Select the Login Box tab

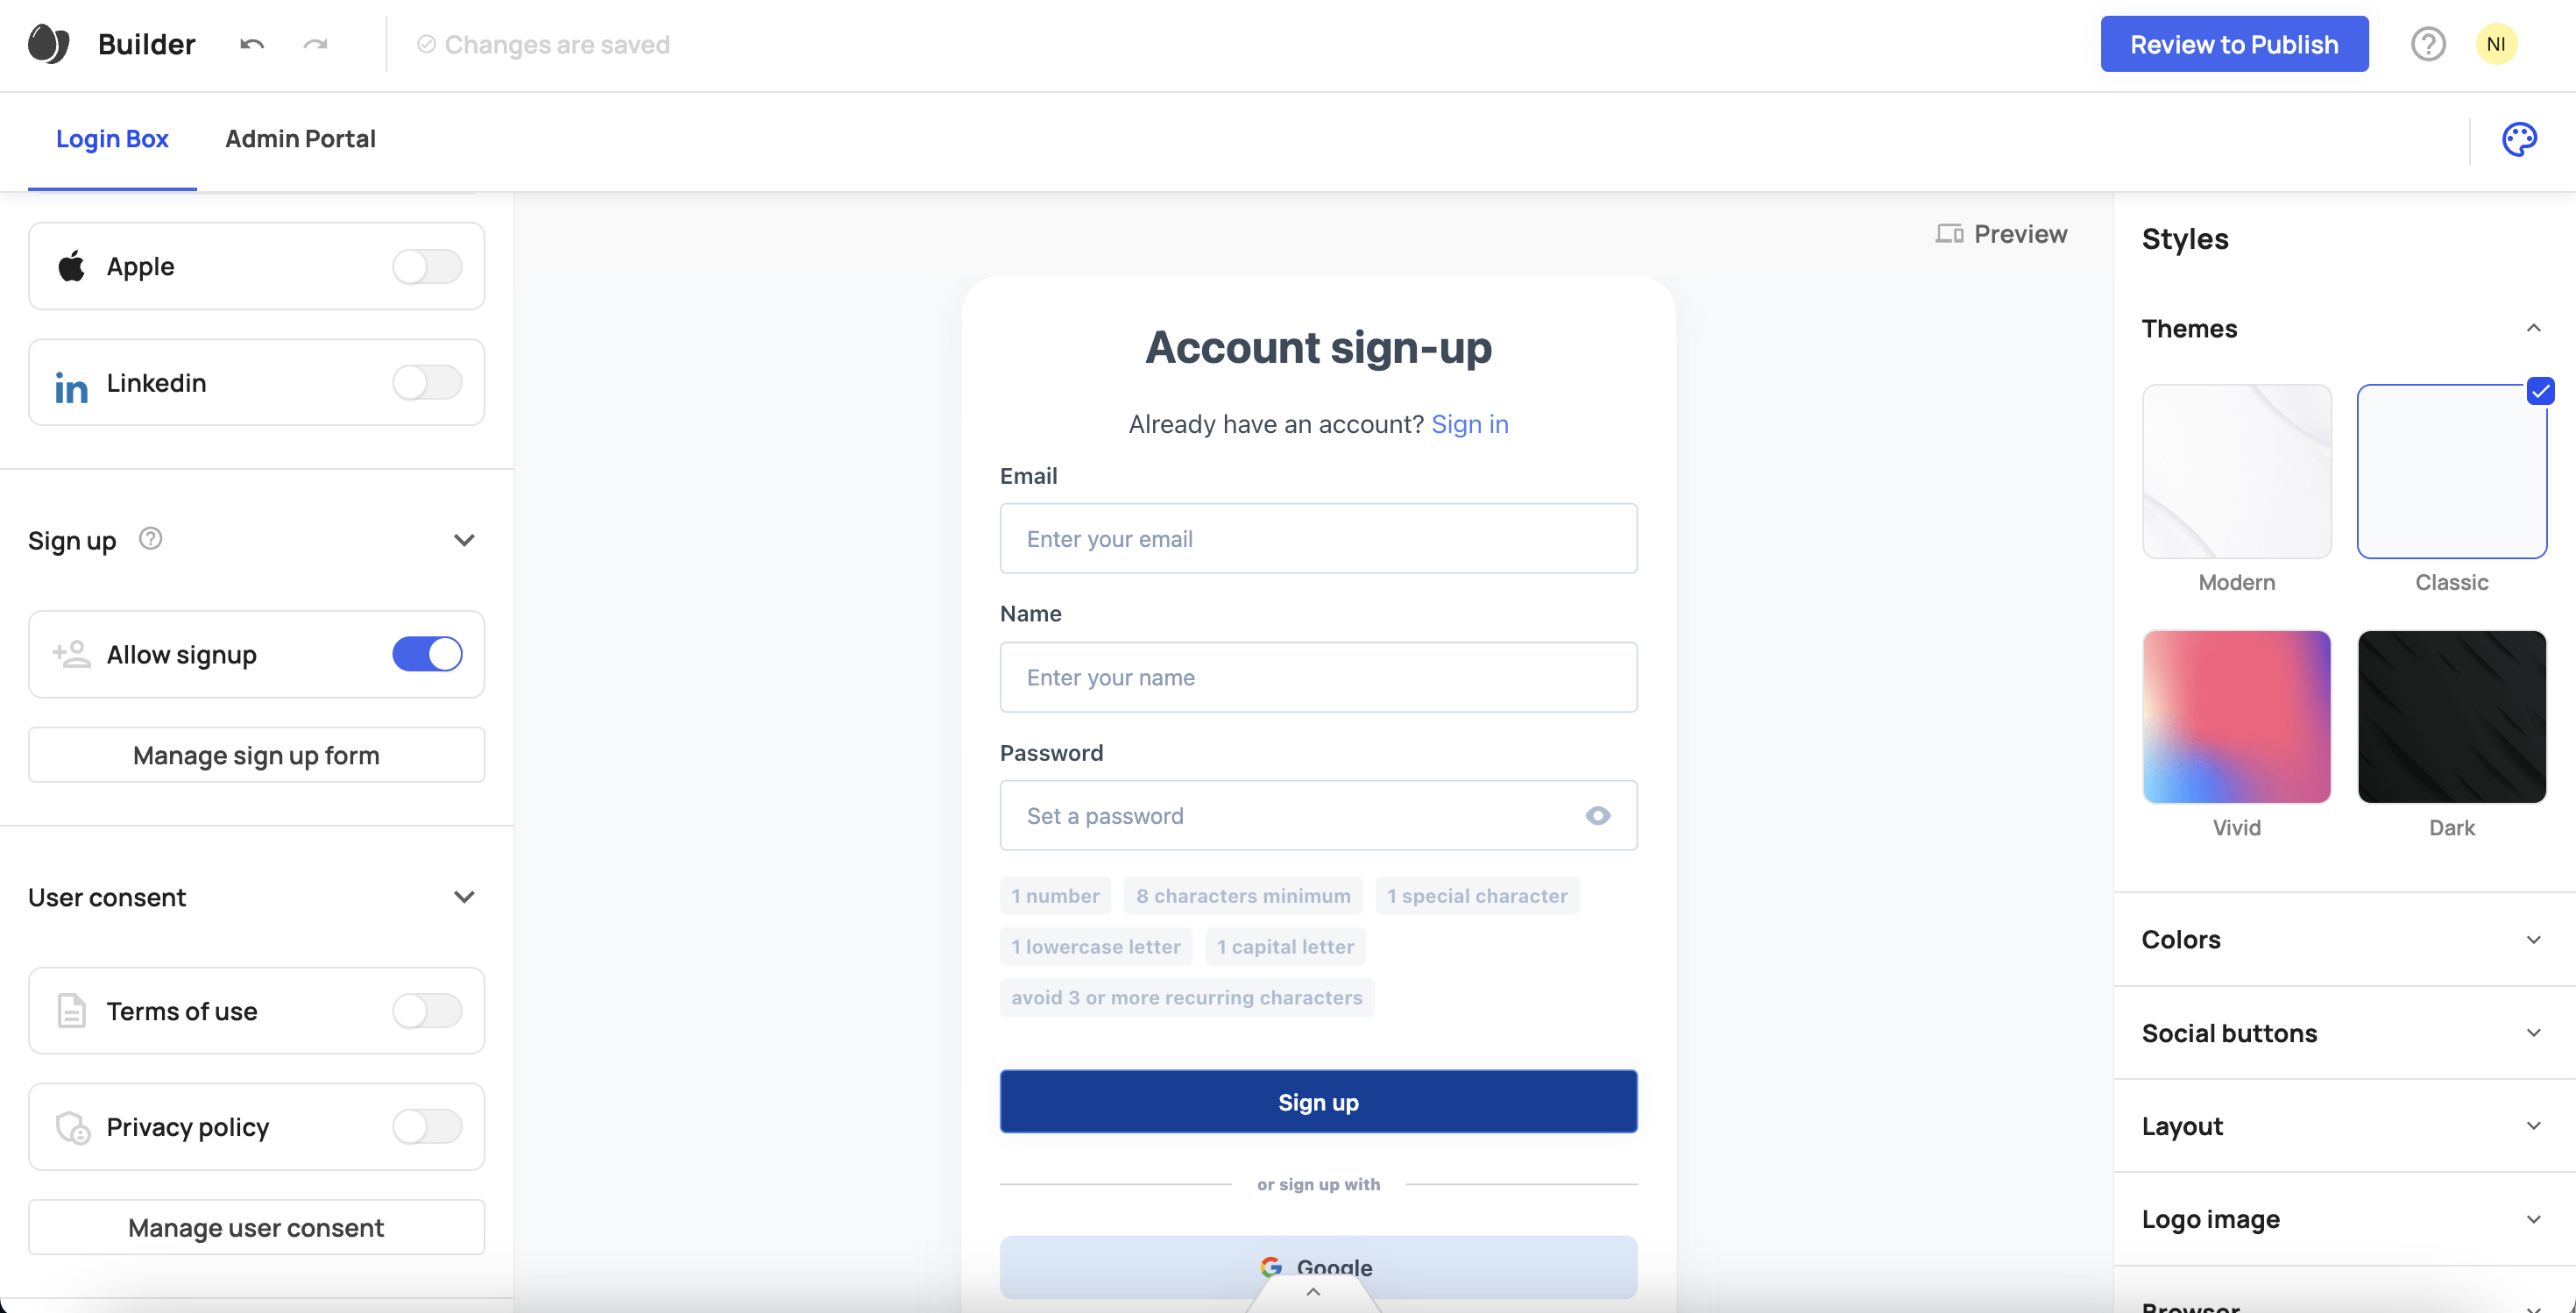click(x=112, y=139)
